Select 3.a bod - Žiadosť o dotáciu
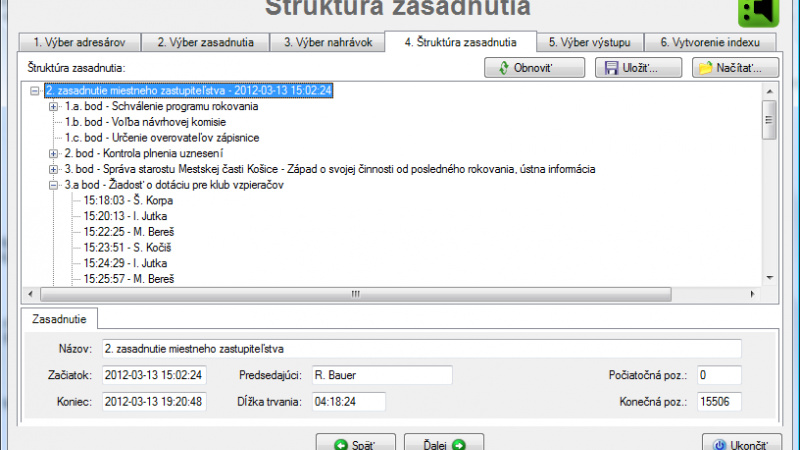Viewport: 800px width, 450px height. click(174, 185)
